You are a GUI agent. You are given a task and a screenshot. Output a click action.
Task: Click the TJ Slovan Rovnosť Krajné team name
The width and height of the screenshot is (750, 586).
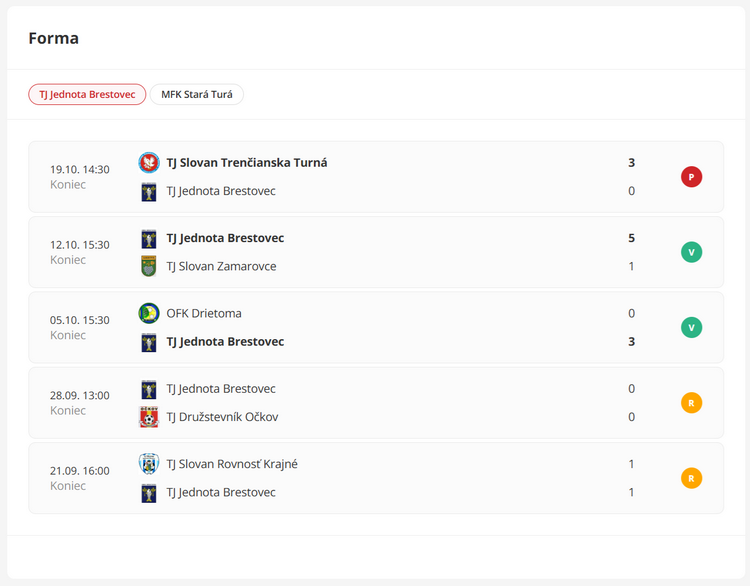(x=231, y=464)
